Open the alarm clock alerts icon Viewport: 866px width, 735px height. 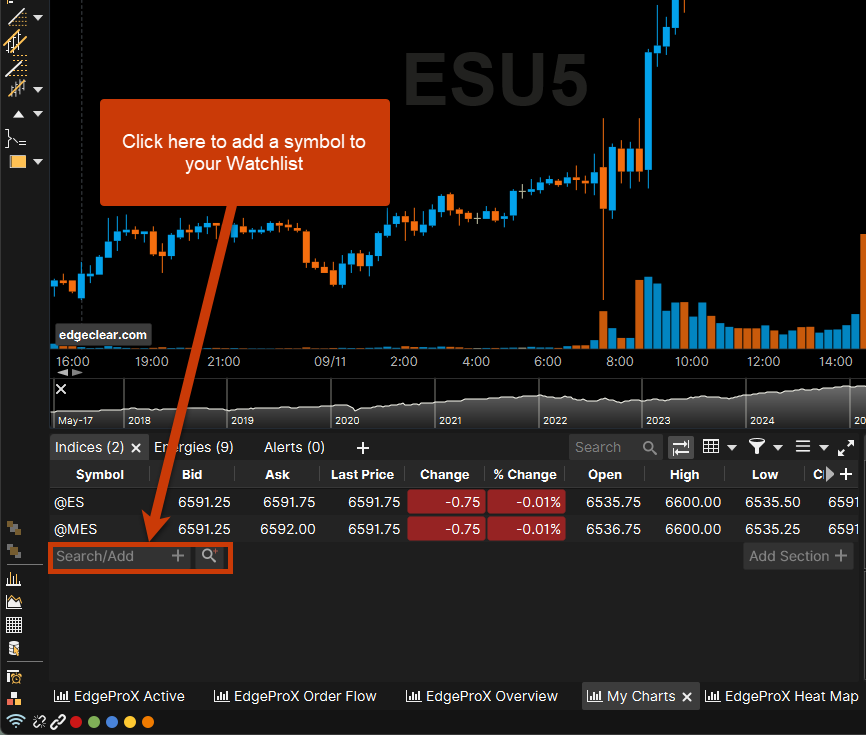(14, 678)
